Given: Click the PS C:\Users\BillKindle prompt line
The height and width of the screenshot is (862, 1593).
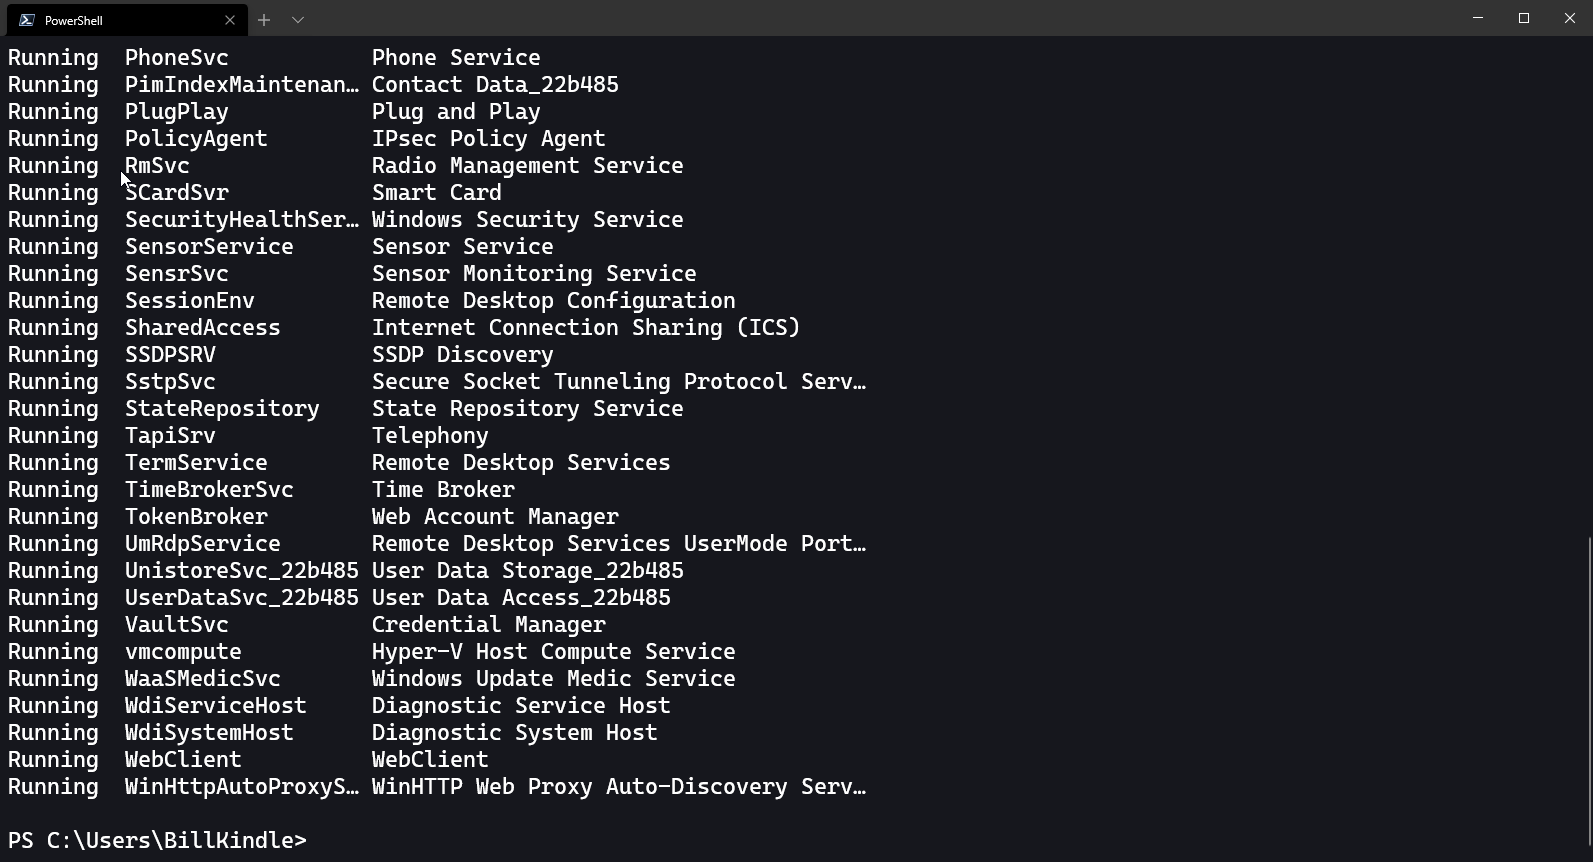Looking at the screenshot, I should (157, 840).
